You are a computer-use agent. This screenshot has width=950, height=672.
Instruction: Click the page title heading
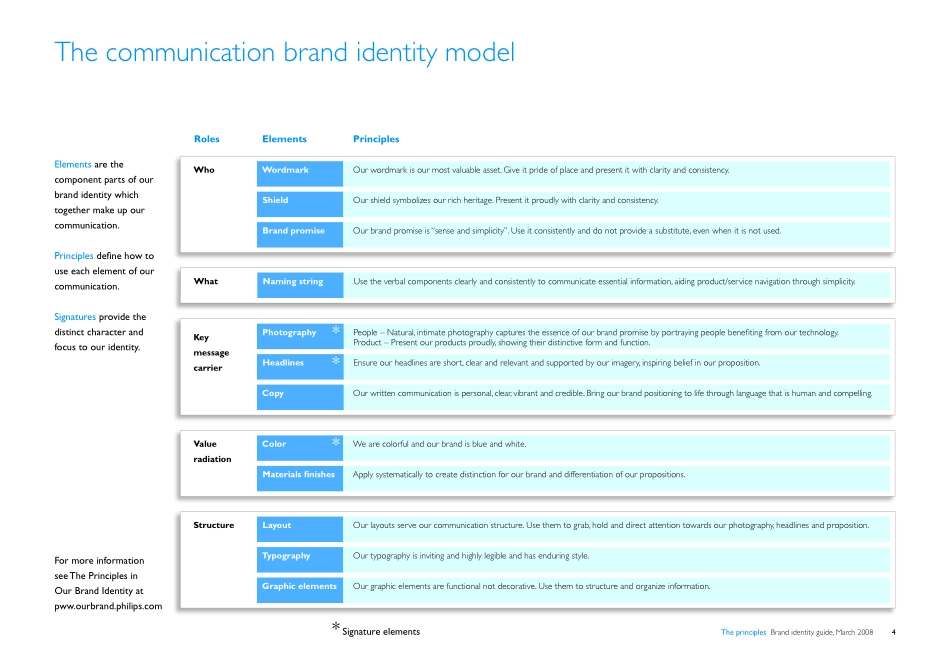coord(285,52)
